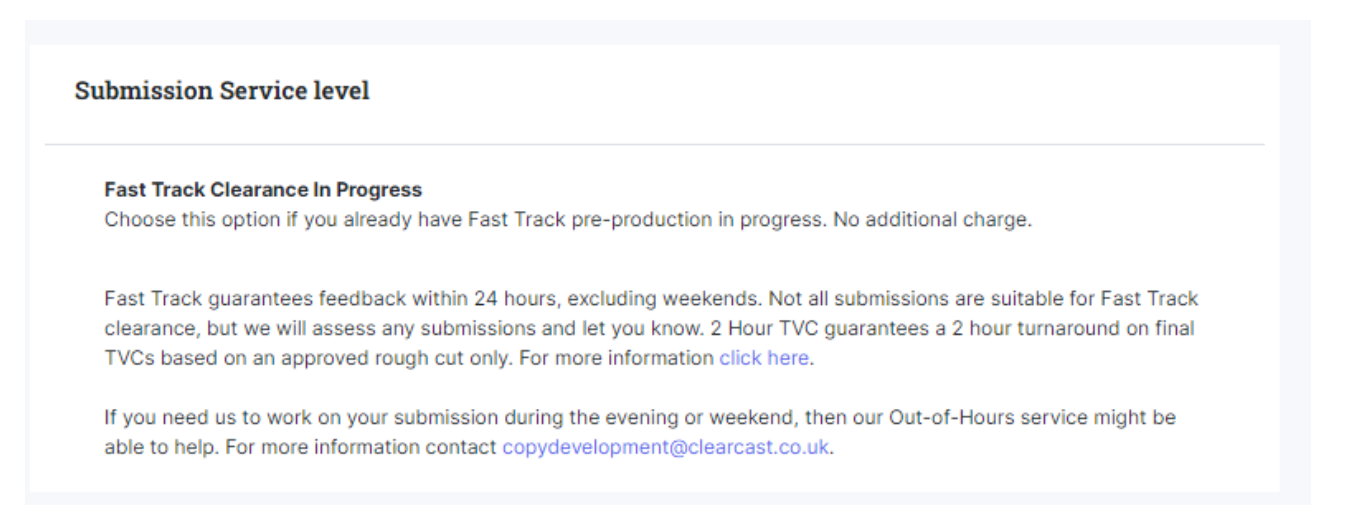This screenshot has width=1351, height=517.
Task: Click the copydevelopment@clearcast.co.uk email link
Action: click(665, 447)
